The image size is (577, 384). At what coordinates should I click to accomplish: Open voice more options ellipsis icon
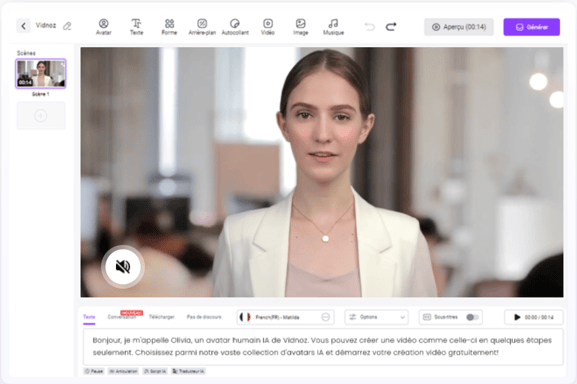click(325, 317)
